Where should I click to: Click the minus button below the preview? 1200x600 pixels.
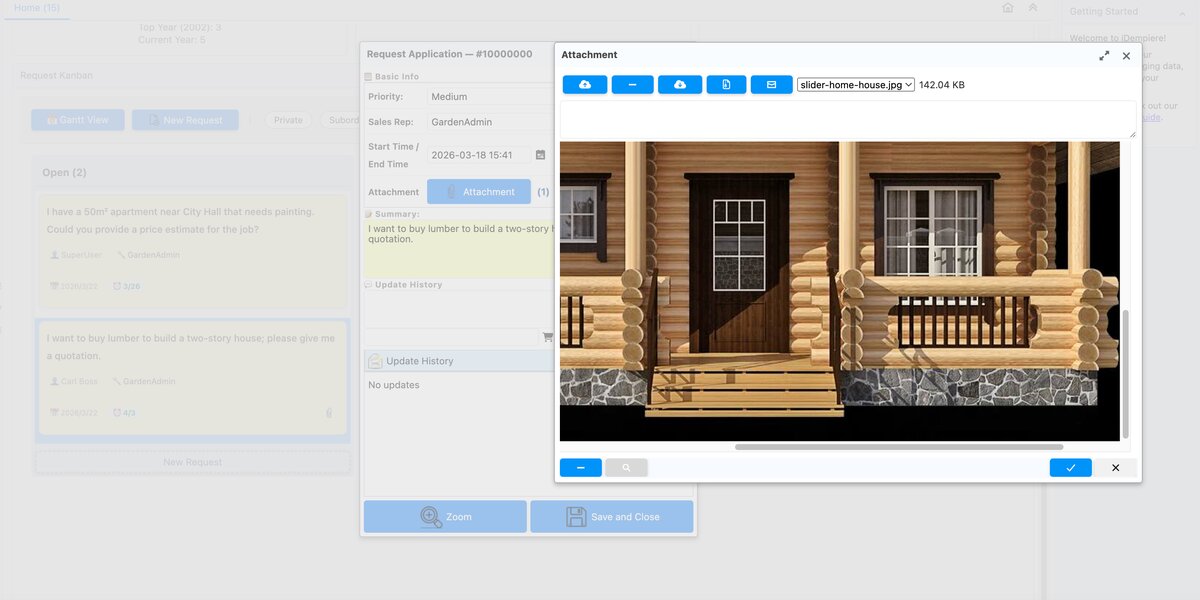coord(581,467)
